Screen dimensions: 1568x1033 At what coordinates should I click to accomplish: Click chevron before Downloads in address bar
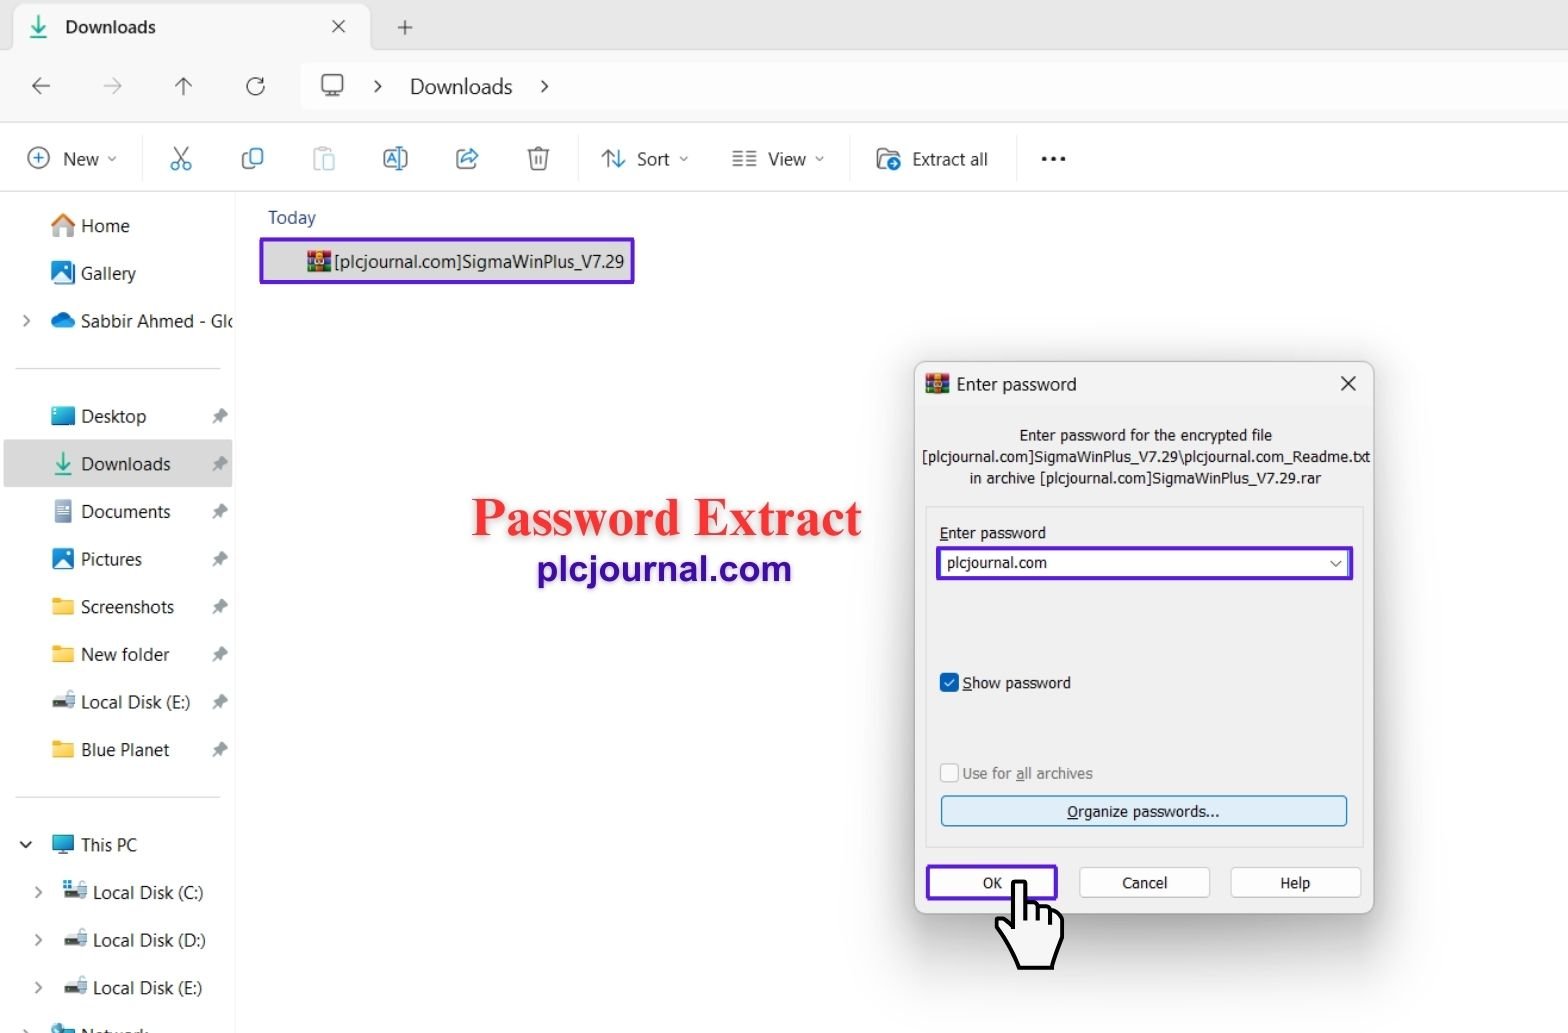pos(378,86)
